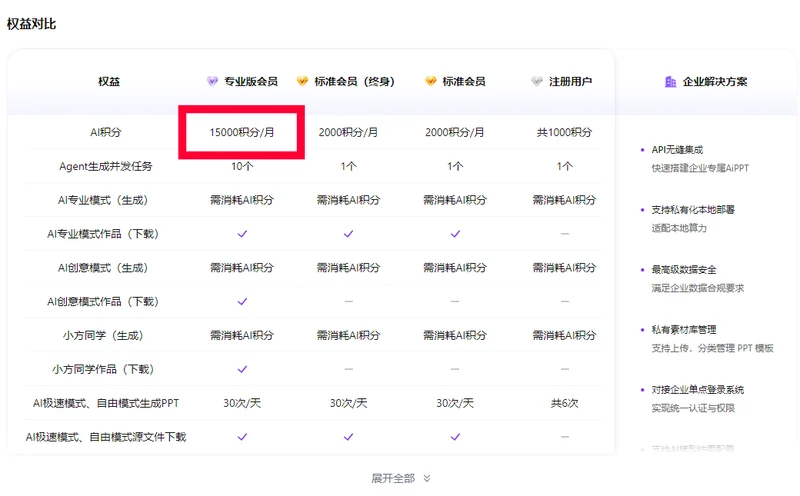Click the 权益 column header

pyautogui.click(x=109, y=81)
